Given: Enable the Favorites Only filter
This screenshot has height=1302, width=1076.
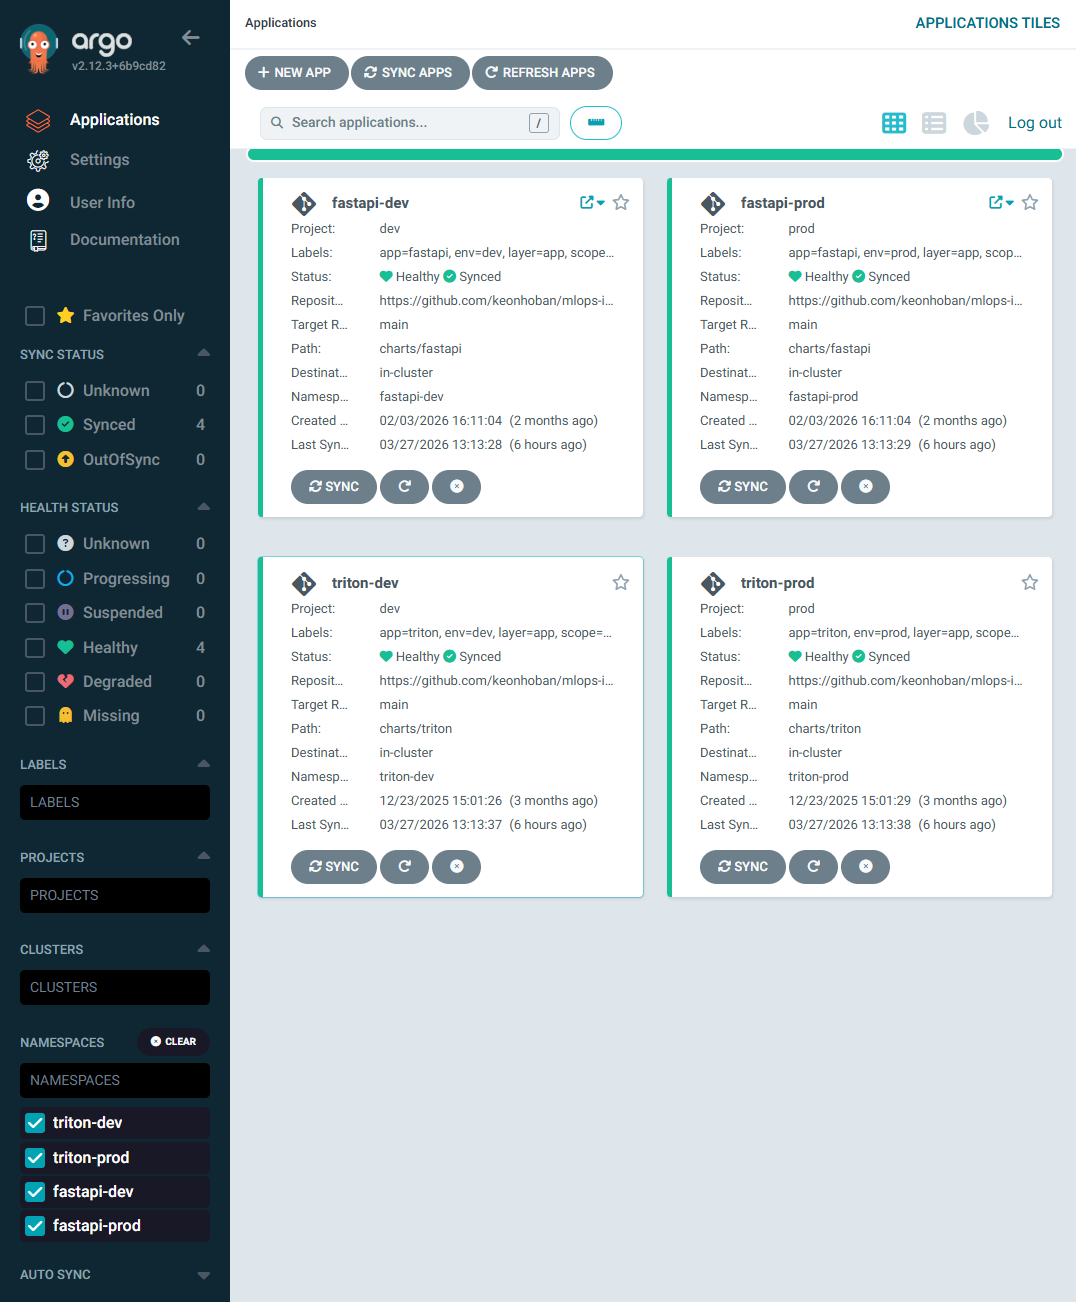Looking at the screenshot, I should [34, 315].
